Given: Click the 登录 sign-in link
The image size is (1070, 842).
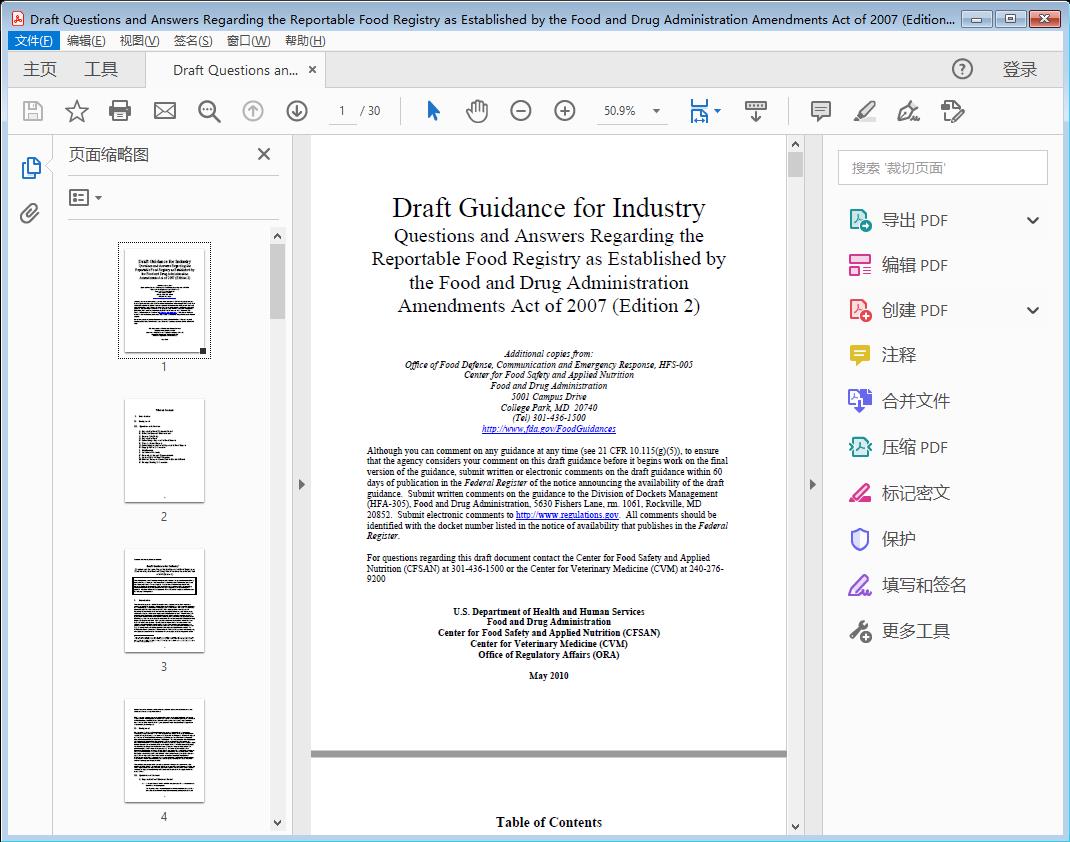Looking at the screenshot, I should coord(1021,69).
